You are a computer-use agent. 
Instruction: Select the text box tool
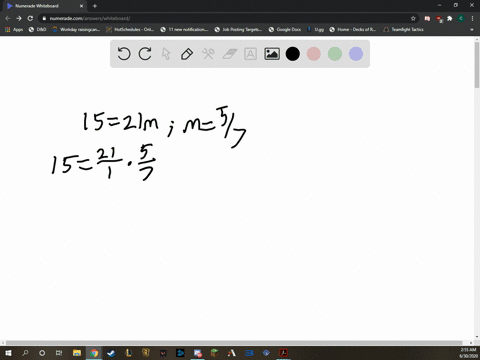(x=250, y=54)
